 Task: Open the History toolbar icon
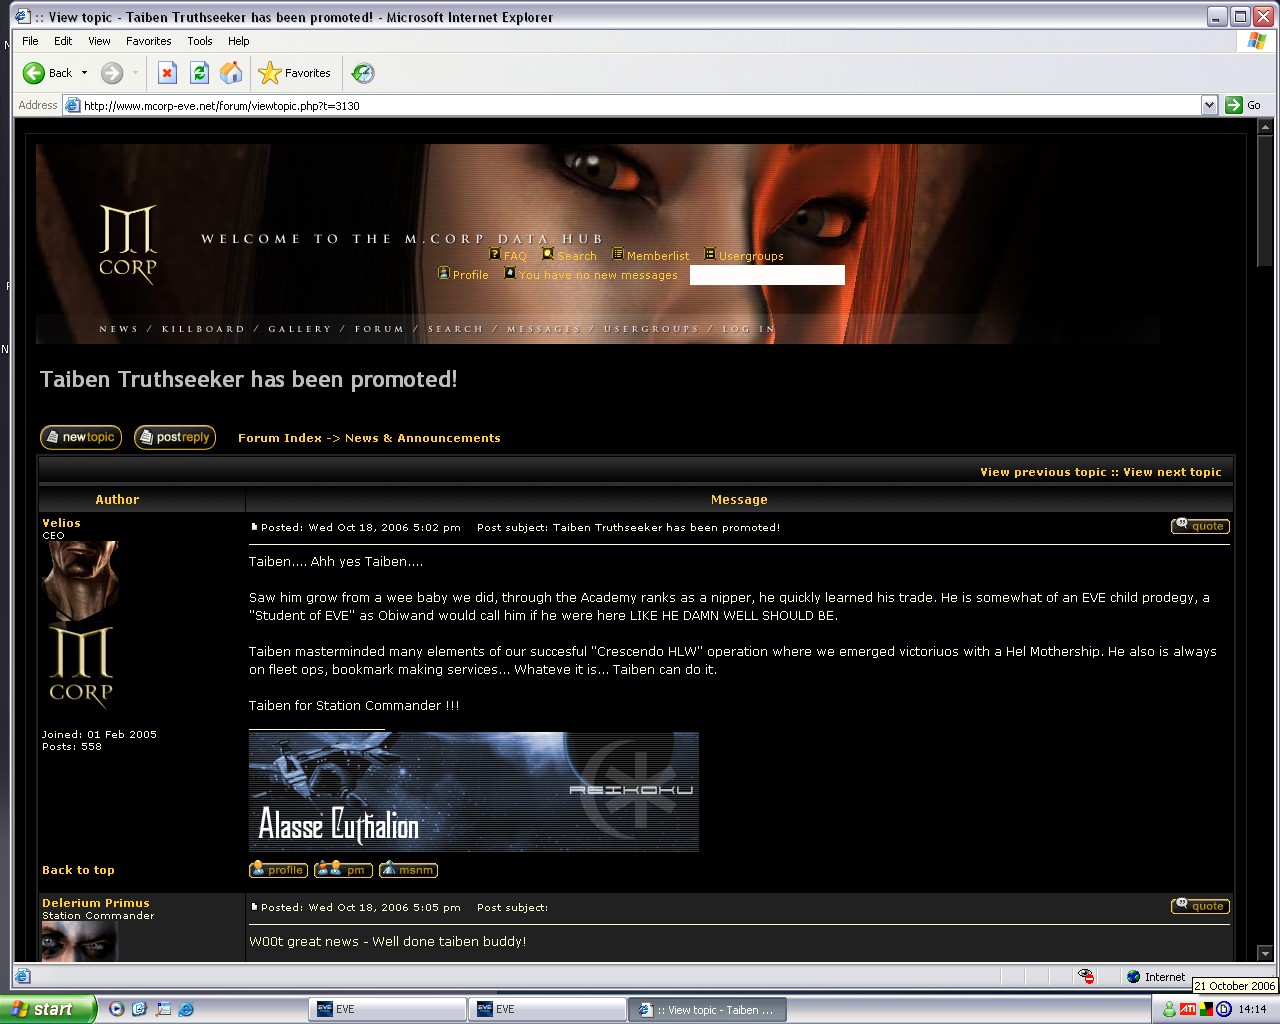pos(363,73)
